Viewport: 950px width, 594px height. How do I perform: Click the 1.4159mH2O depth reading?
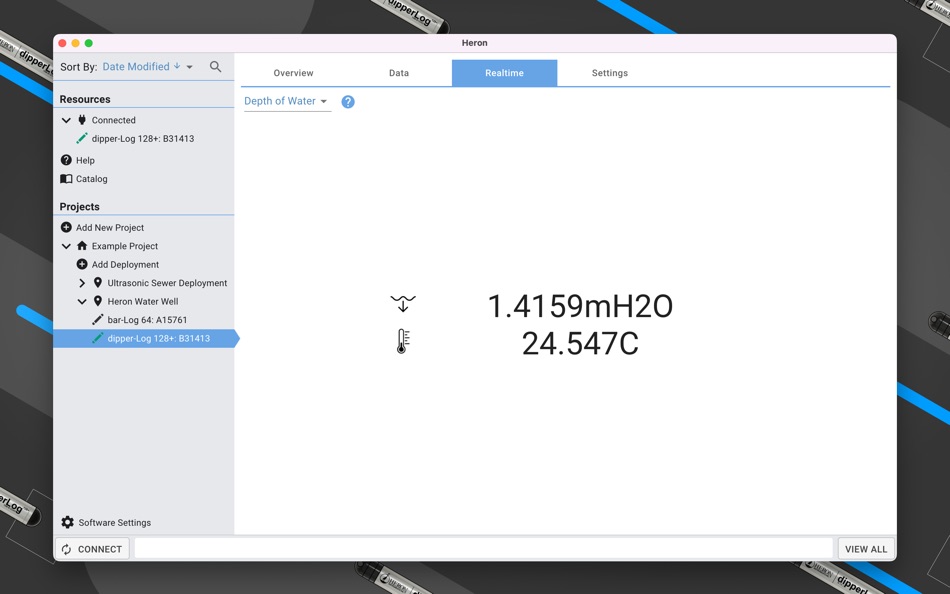(580, 306)
